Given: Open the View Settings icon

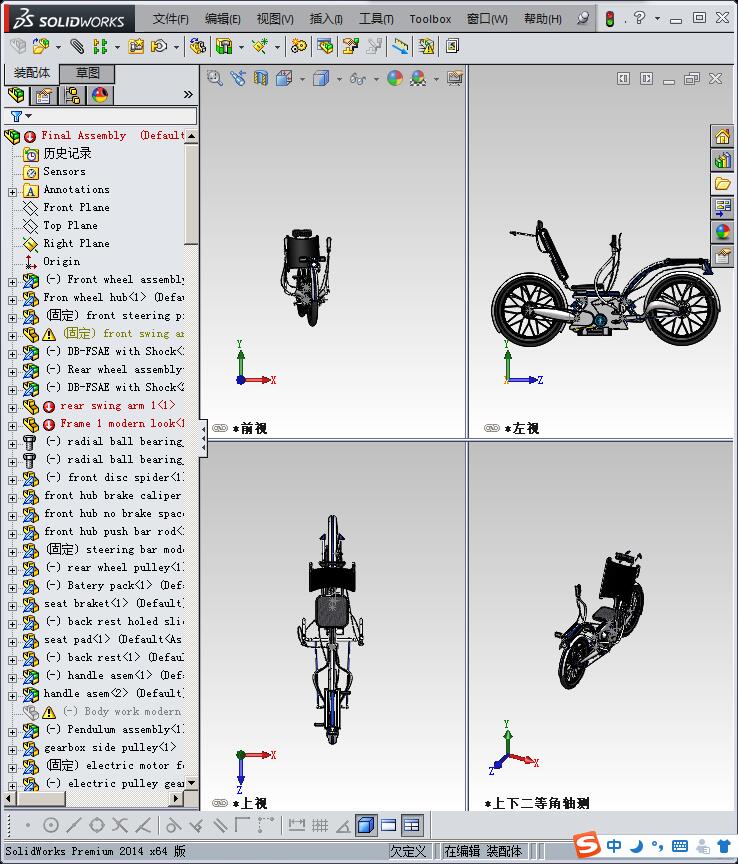Looking at the screenshot, I should click(x=455, y=78).
